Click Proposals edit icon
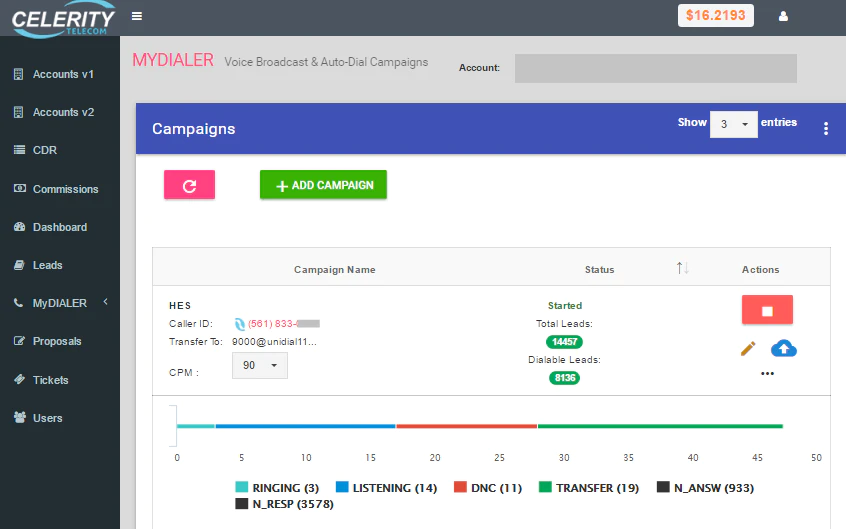Viewport: 846px width, 529px height. coord(19,341)
